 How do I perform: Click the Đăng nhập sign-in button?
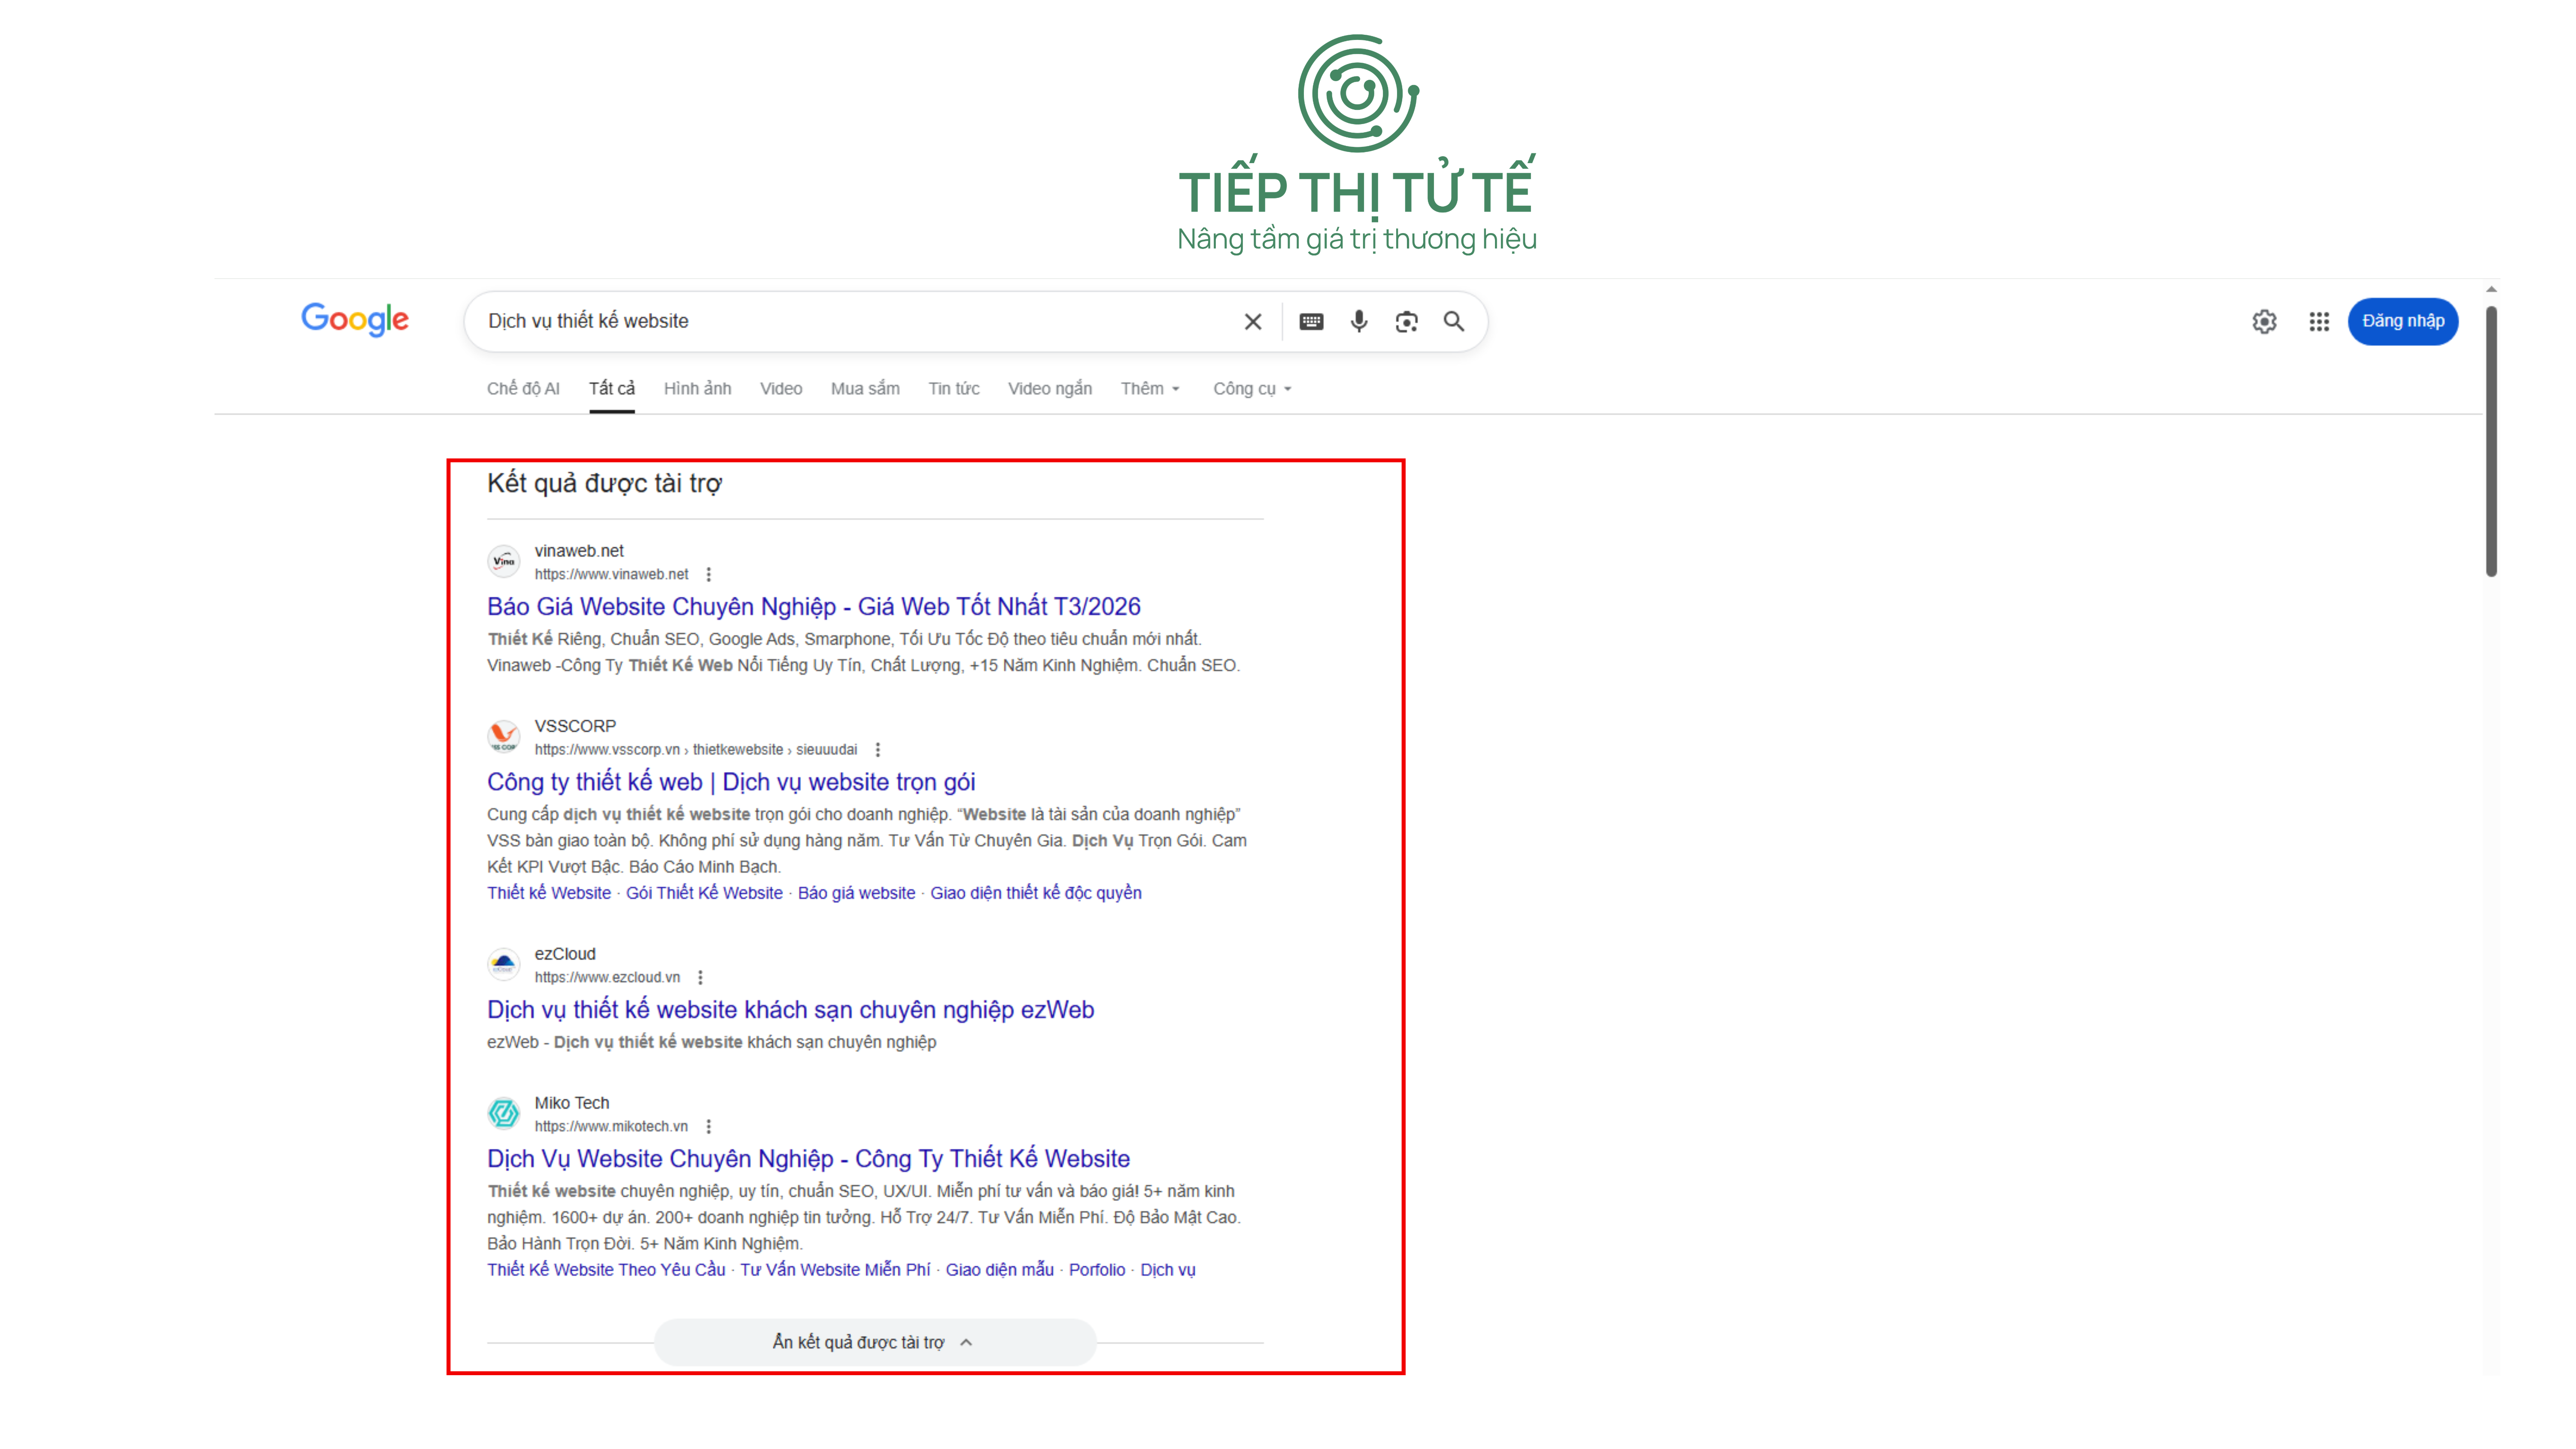2402,321
